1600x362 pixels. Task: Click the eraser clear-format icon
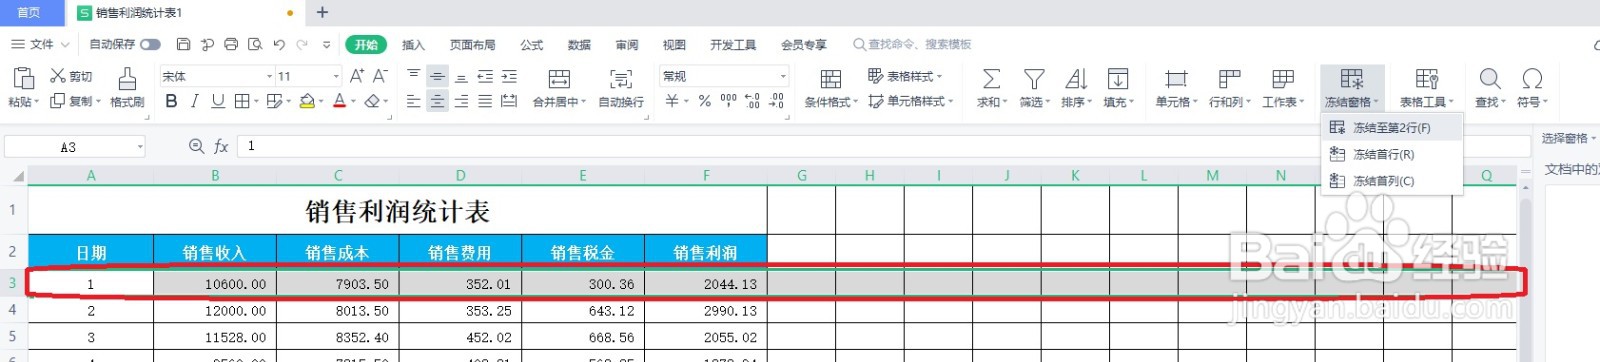point(372,101)
